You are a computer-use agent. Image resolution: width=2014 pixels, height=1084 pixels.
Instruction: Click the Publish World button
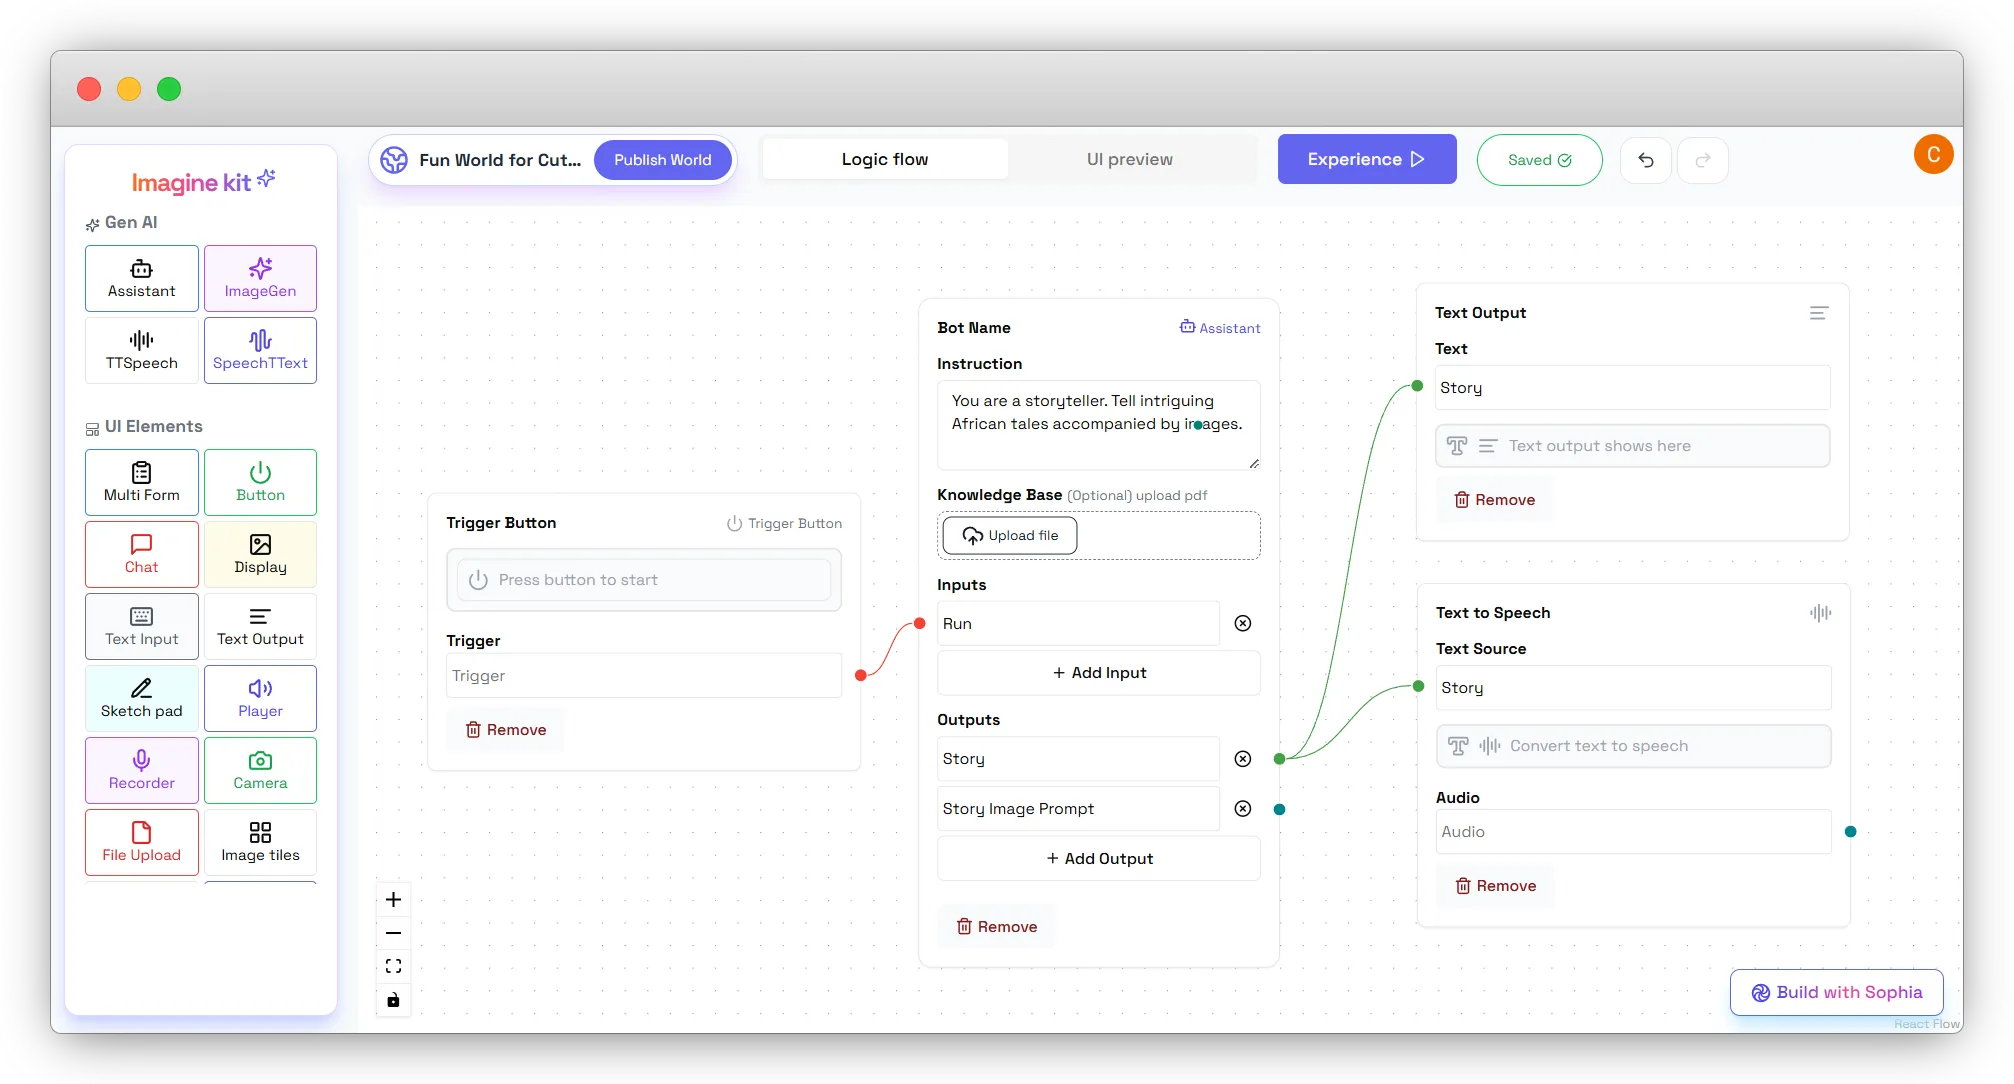[x=662, y=160]
